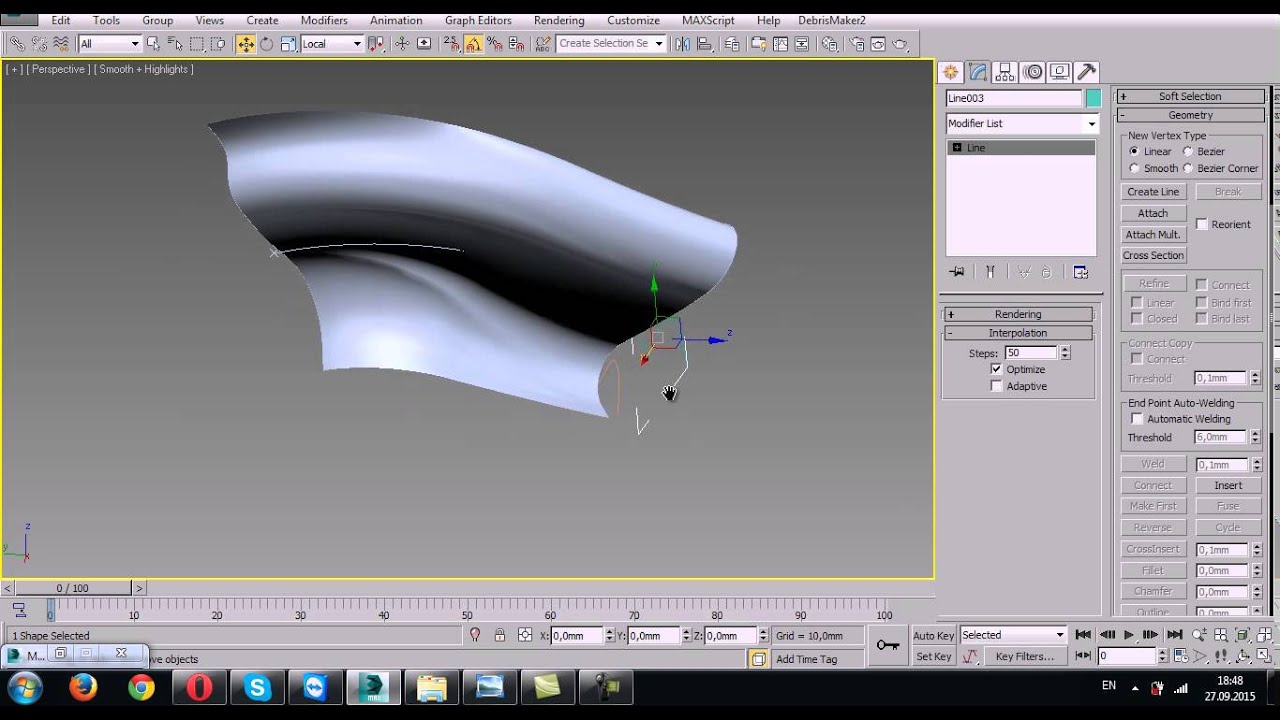Open the Rendering menu

pos(559,20)
